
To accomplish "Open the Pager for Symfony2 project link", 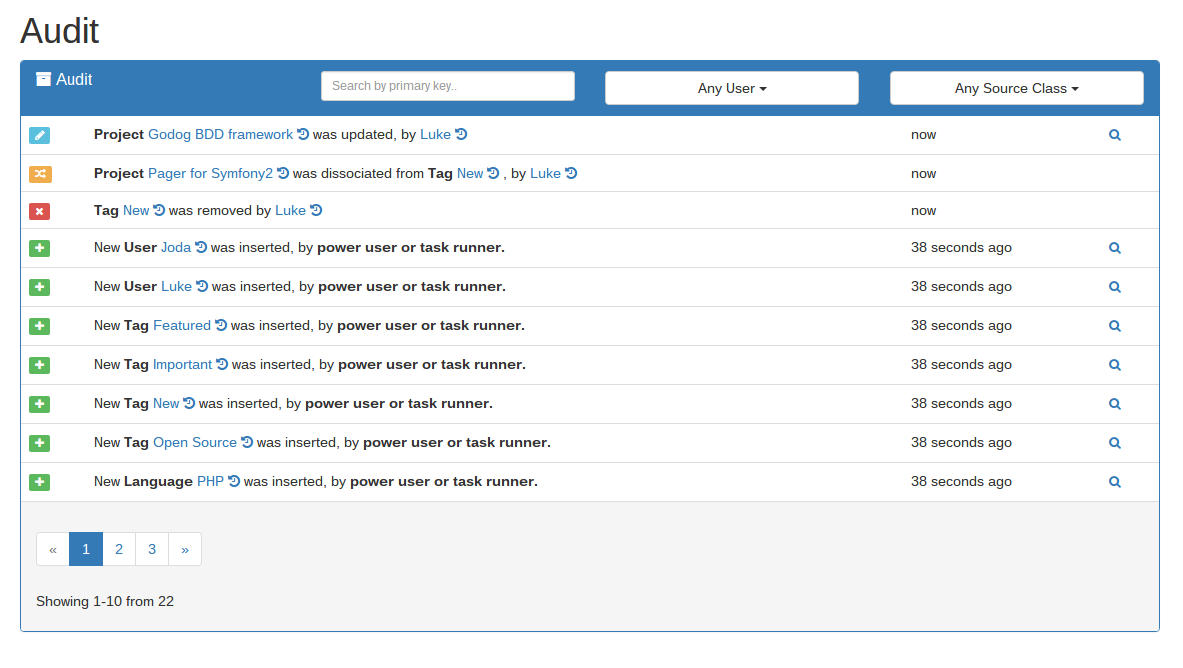I will click(x=210, y=173).
